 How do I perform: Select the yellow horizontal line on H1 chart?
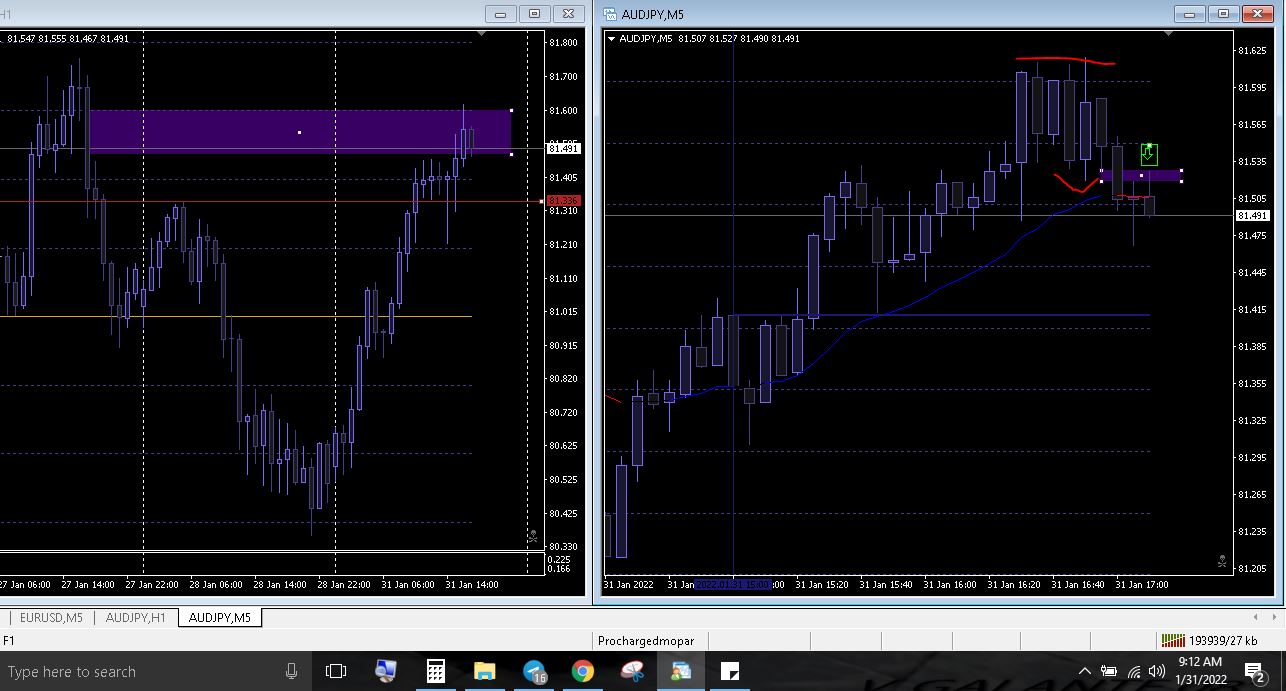235,317
